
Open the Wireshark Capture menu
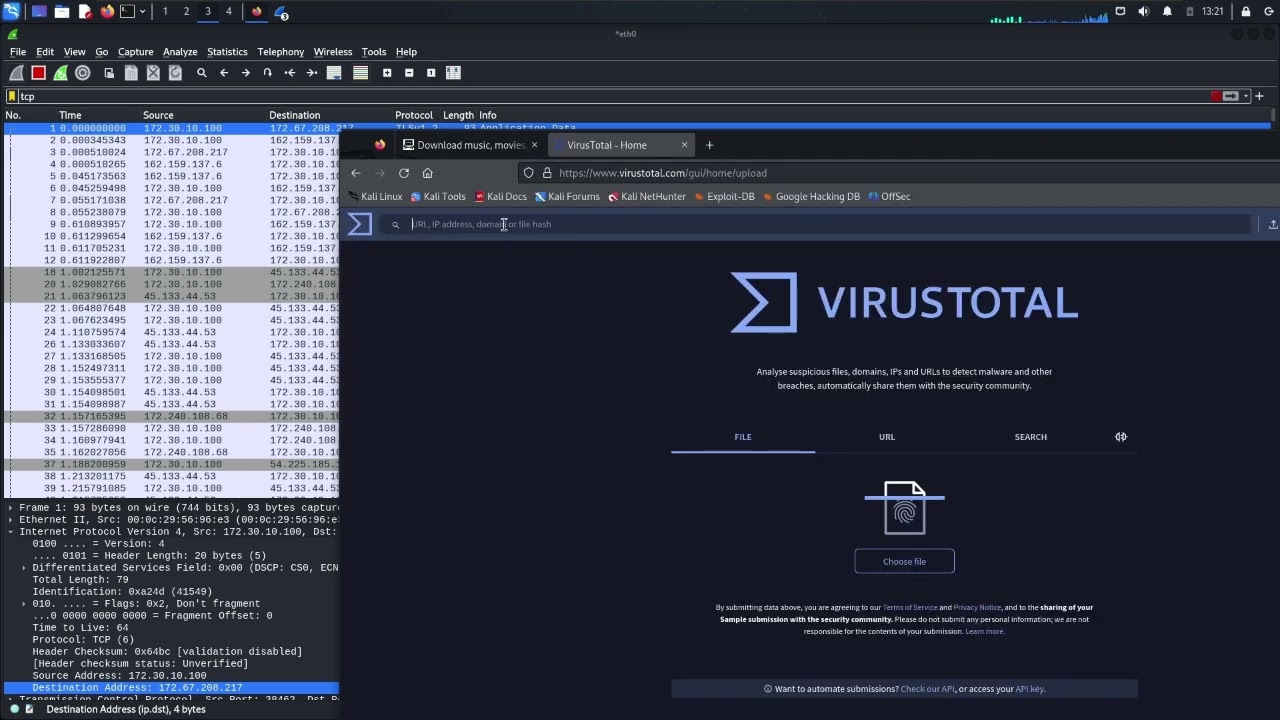coord(135,52)
